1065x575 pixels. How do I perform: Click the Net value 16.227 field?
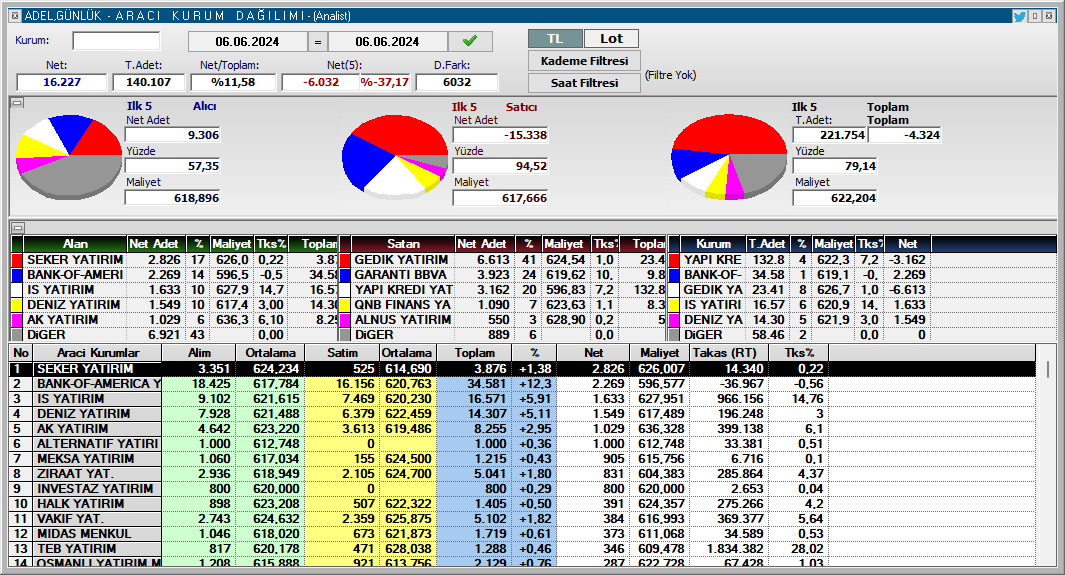click(62, 82)
